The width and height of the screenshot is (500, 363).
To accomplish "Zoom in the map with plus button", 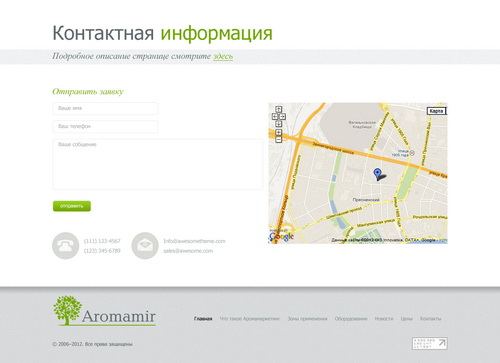I will click(279, 133).
